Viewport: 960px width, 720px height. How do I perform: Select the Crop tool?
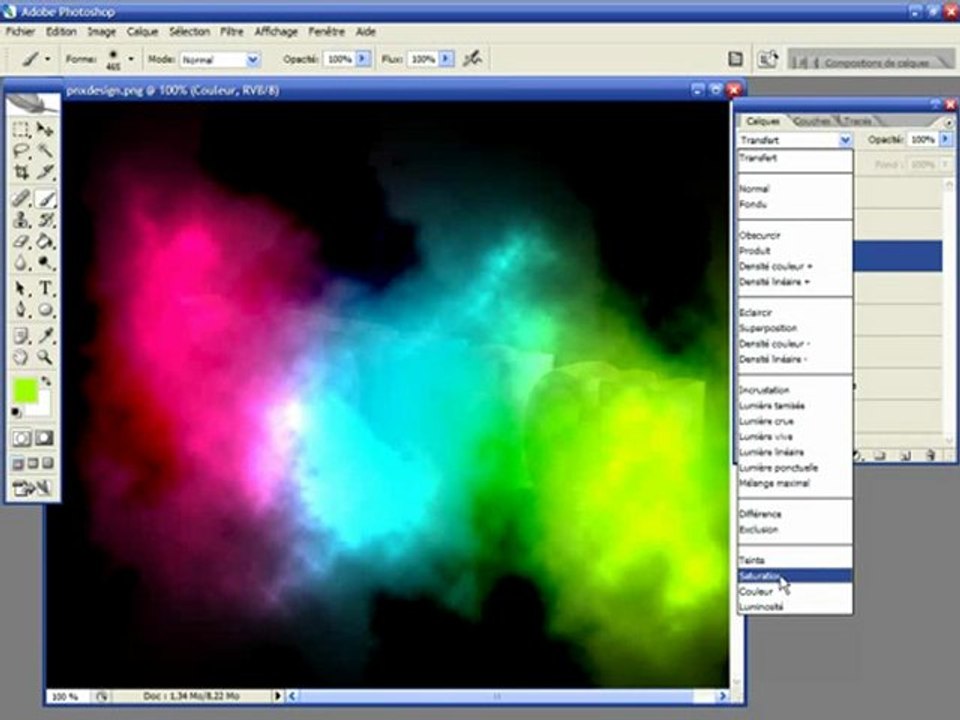21,172
